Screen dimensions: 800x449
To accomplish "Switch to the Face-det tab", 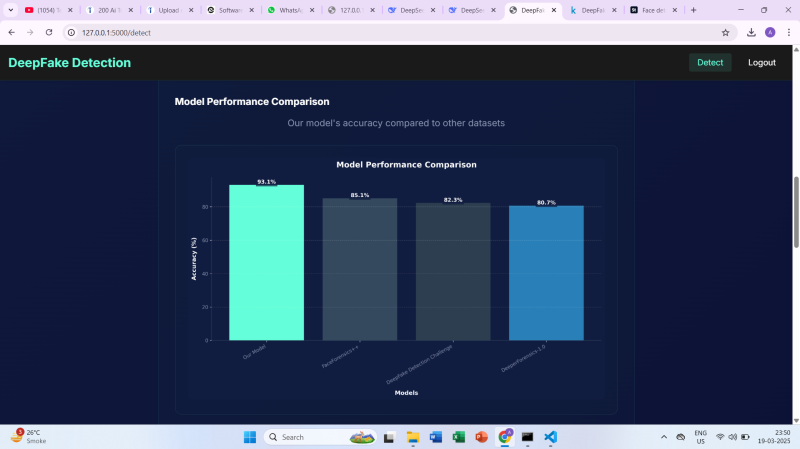I will coord(650,10).
